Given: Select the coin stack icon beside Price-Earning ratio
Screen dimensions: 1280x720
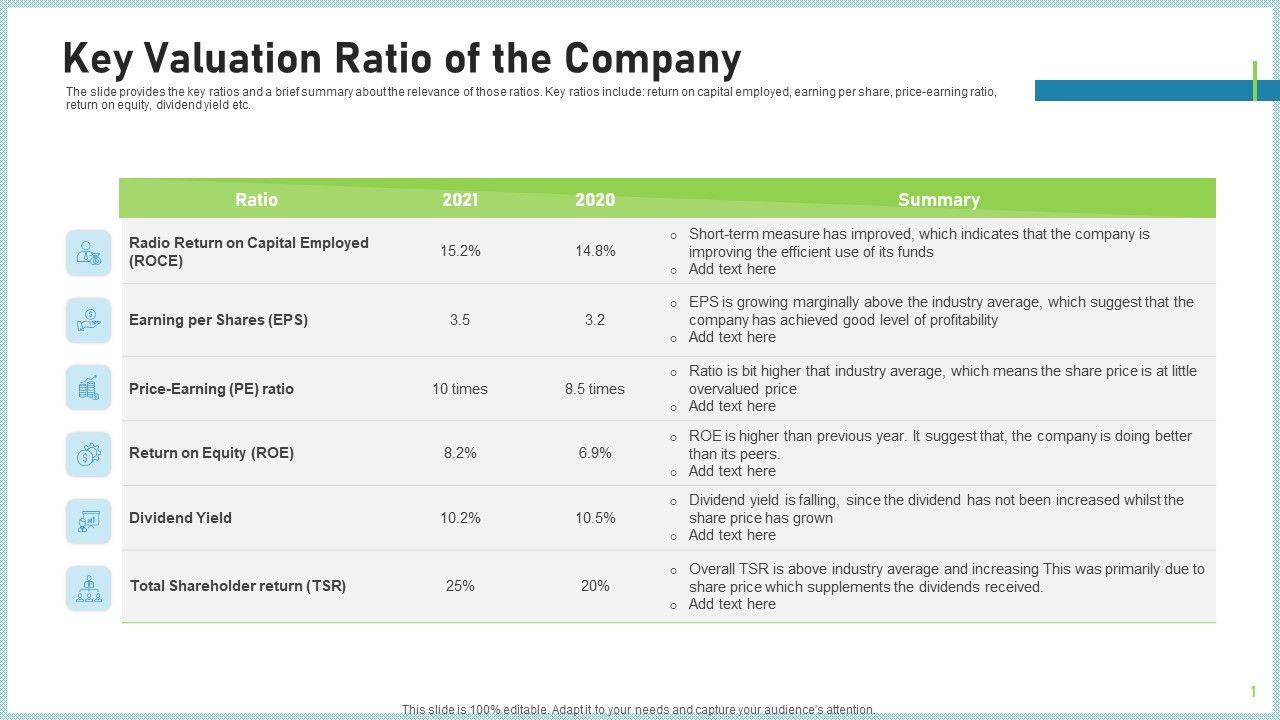Looking at the screenshot, I should click(x=89, y=388).
